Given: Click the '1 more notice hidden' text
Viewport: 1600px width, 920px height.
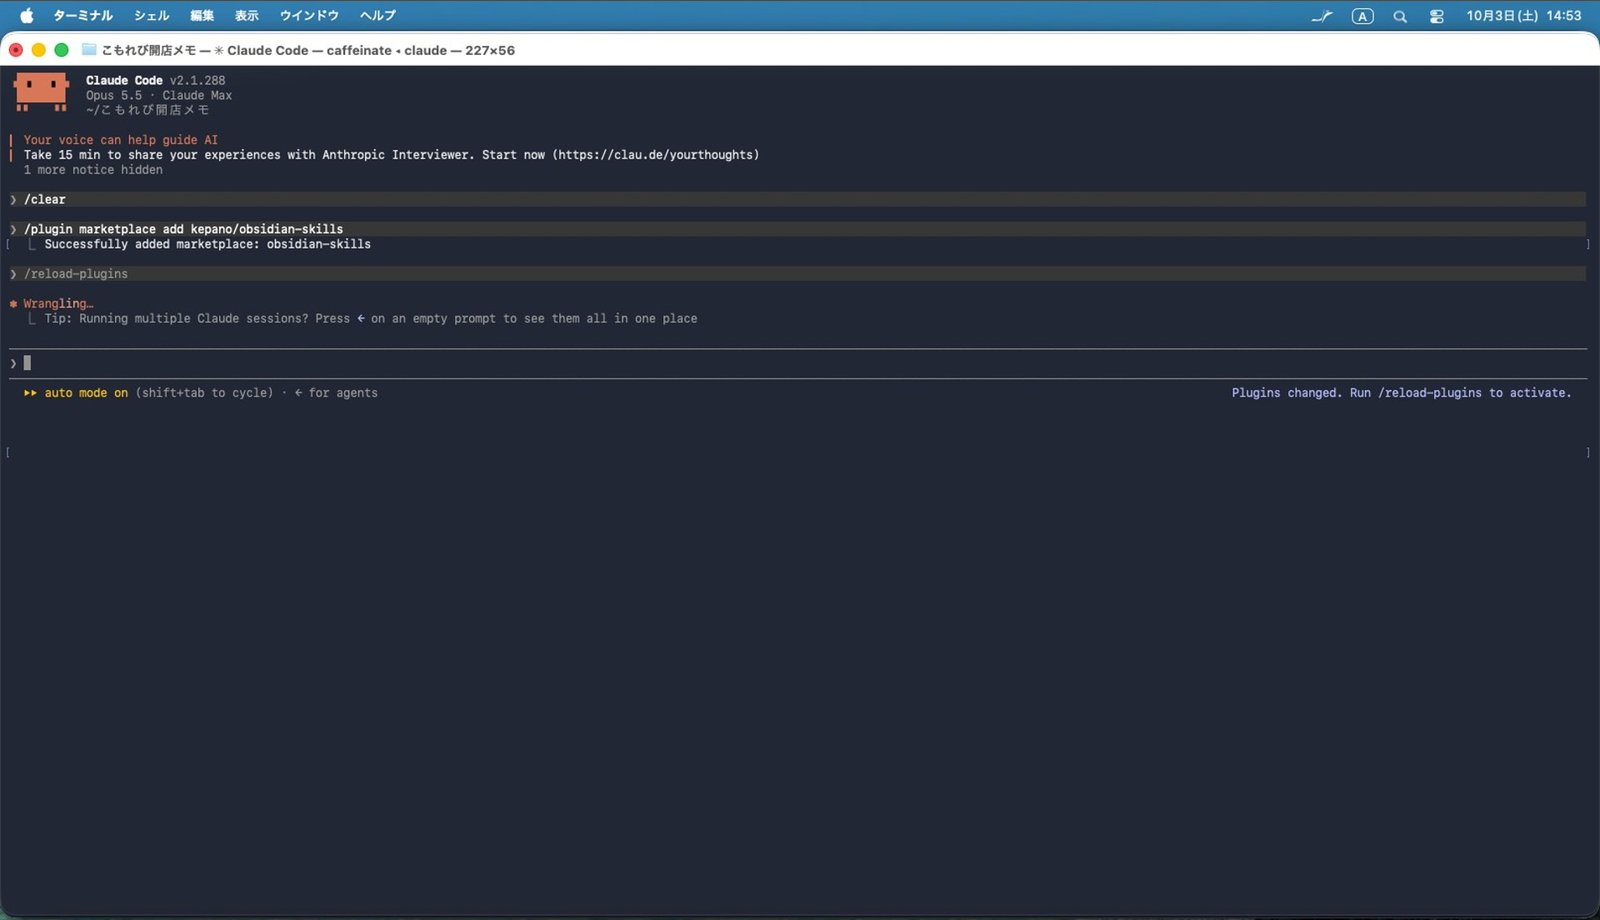Looking at the screenshot, I should click(93, 170).
